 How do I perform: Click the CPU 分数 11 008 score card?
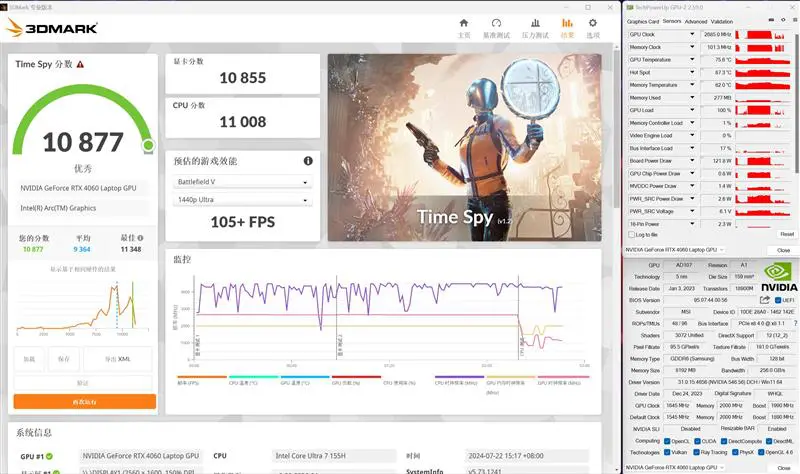point(242,117)
